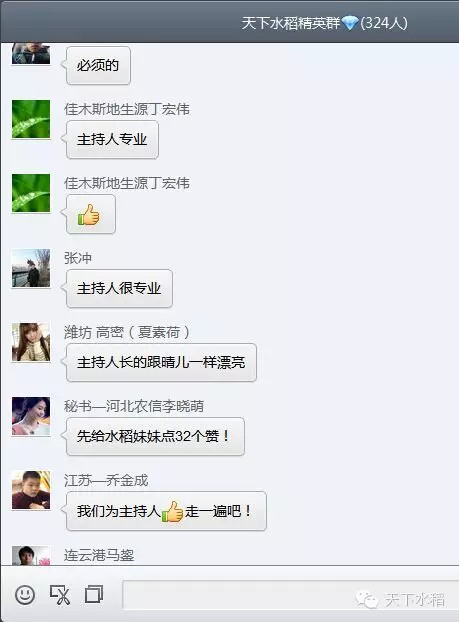Click thumbs-up emoji in 丁宏伟's message
459x622 pixels.
coord(89,215)
